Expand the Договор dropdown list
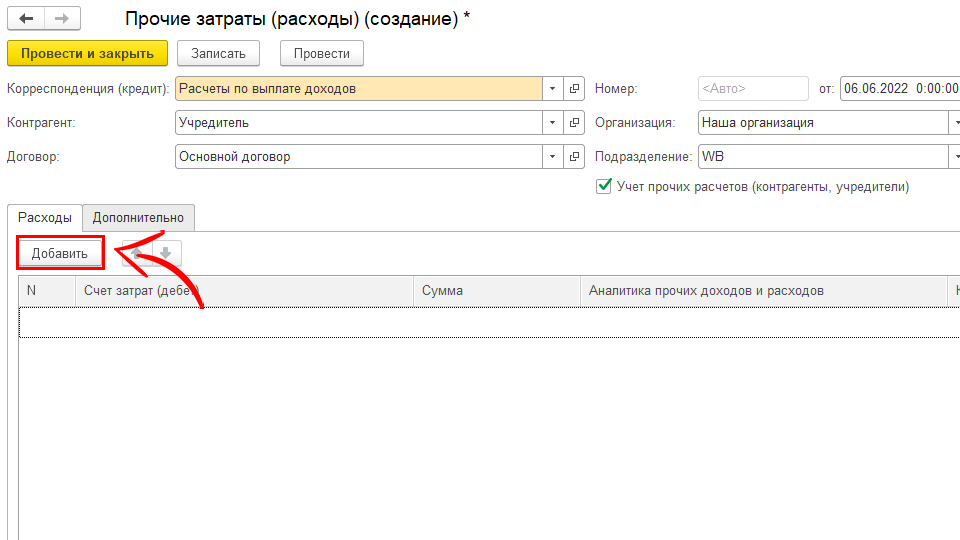This screenshot has width=960, height=540. point(553,157)
